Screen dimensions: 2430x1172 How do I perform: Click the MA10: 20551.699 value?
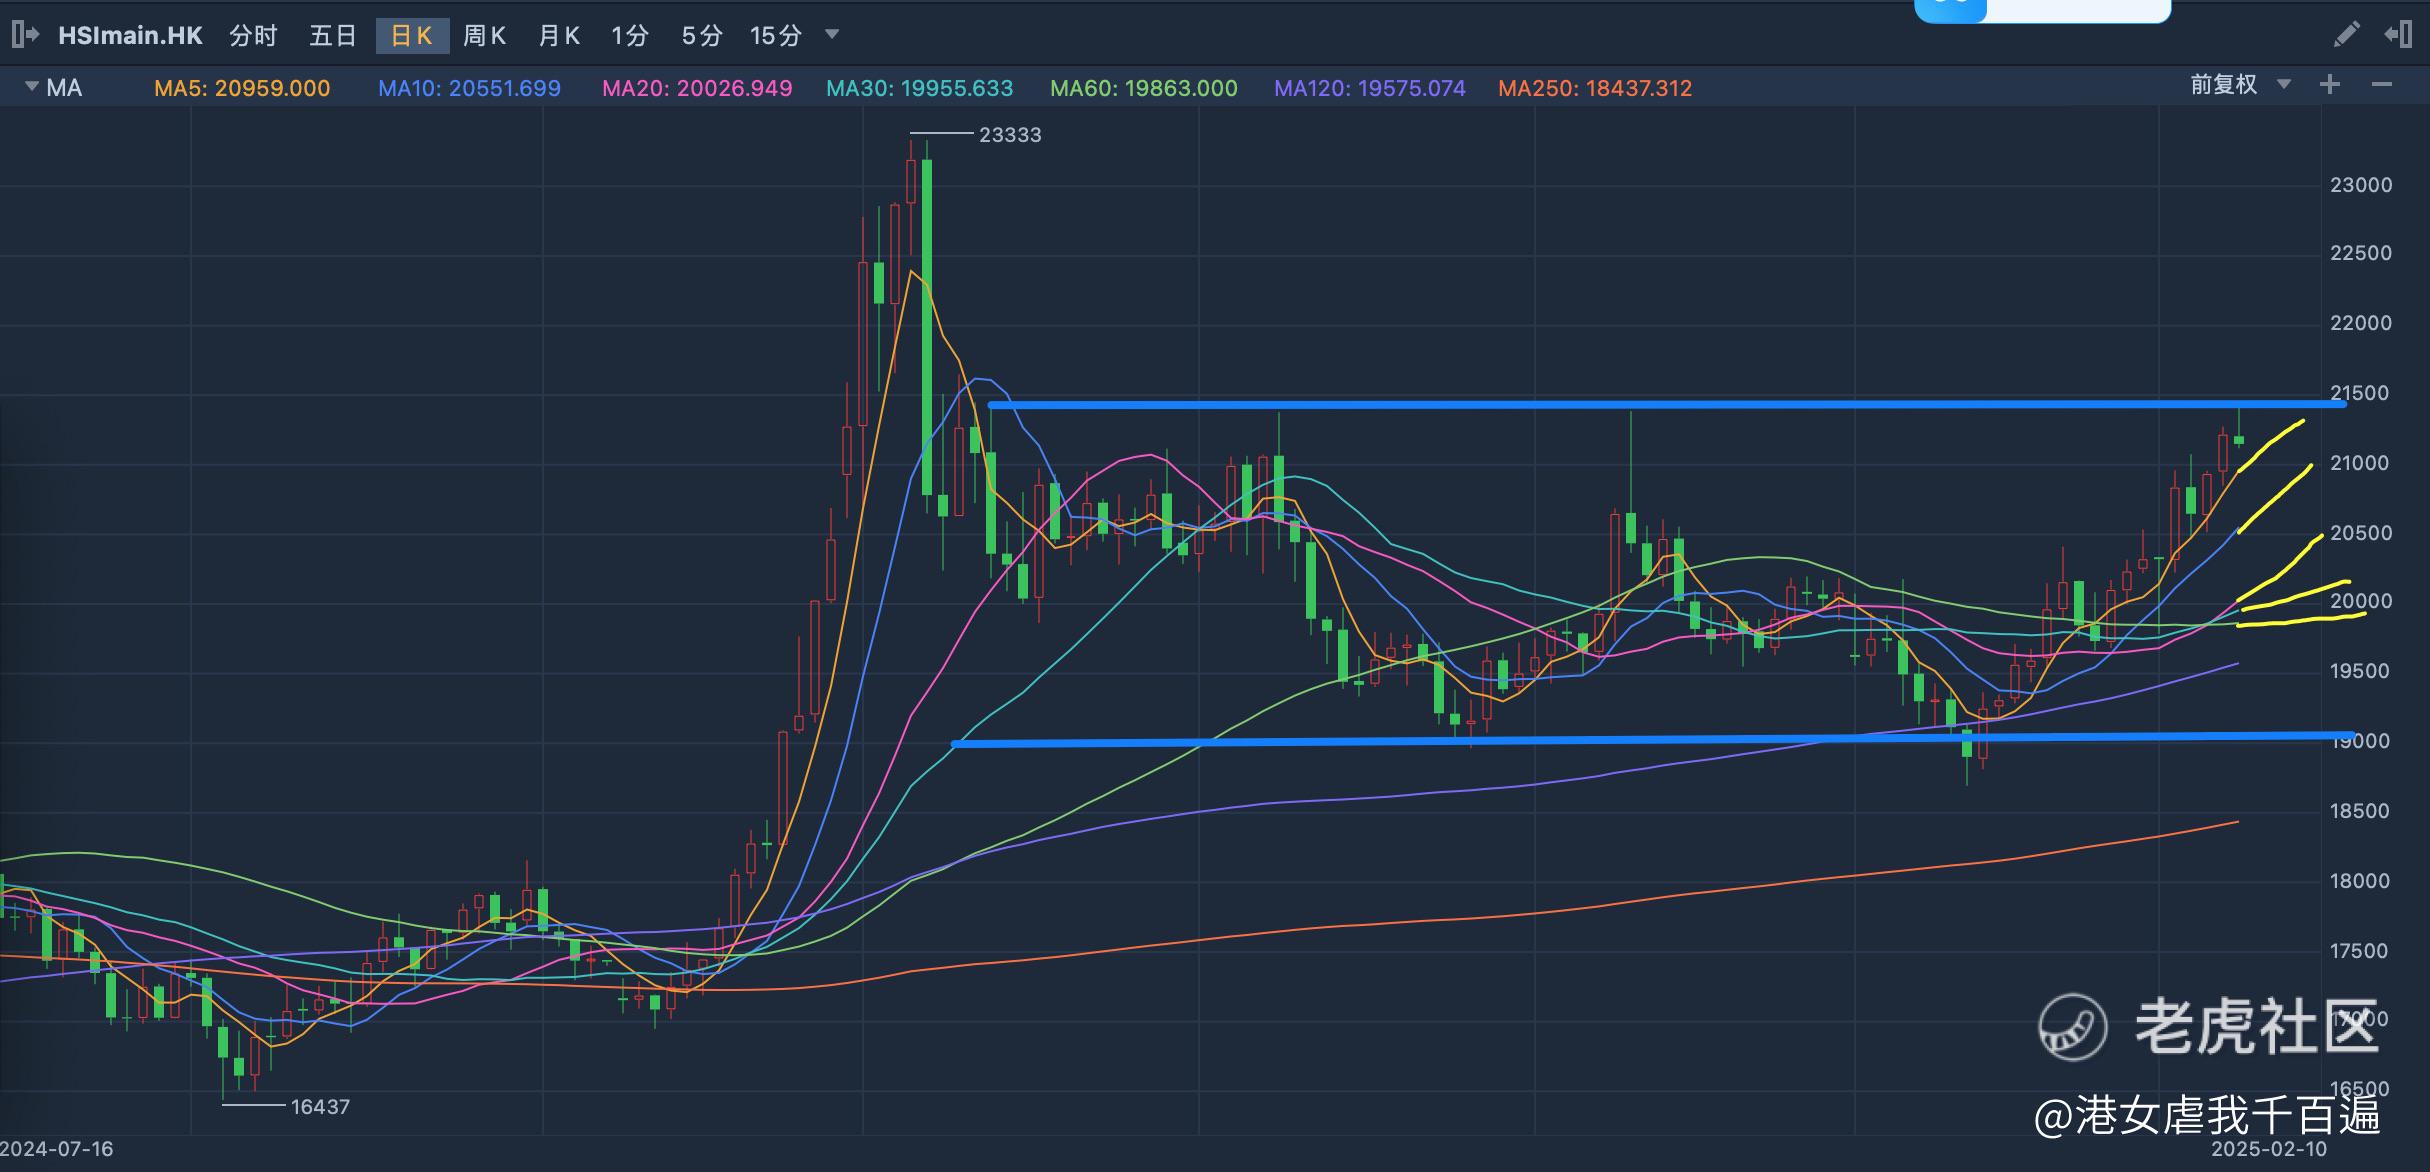tap(469, 88)
